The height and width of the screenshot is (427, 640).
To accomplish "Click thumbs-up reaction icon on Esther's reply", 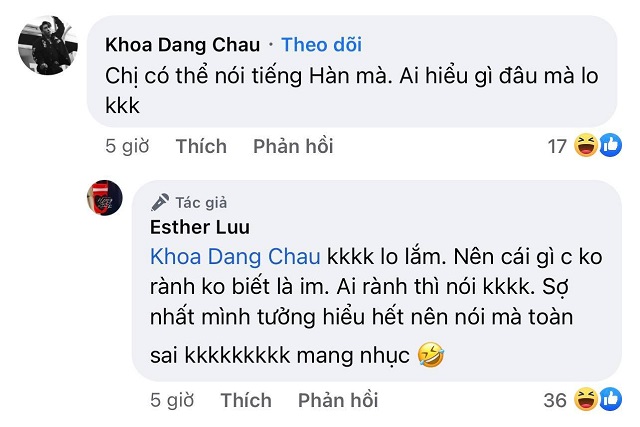I will click(605, 401).
